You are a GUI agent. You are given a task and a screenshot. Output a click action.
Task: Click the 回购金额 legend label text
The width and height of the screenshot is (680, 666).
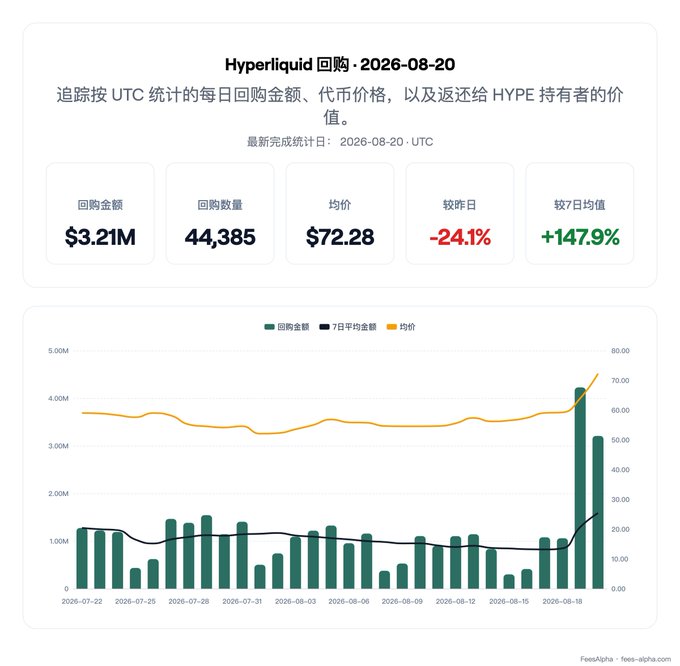(293, 326)
